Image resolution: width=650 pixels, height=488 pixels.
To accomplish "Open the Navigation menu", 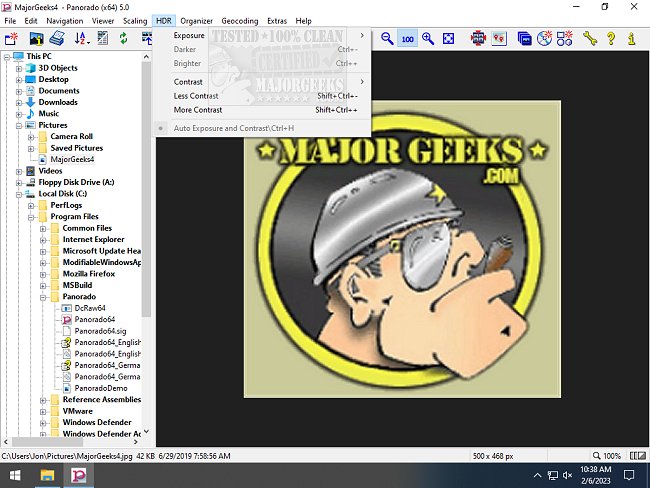I will (x=65, y=21).
